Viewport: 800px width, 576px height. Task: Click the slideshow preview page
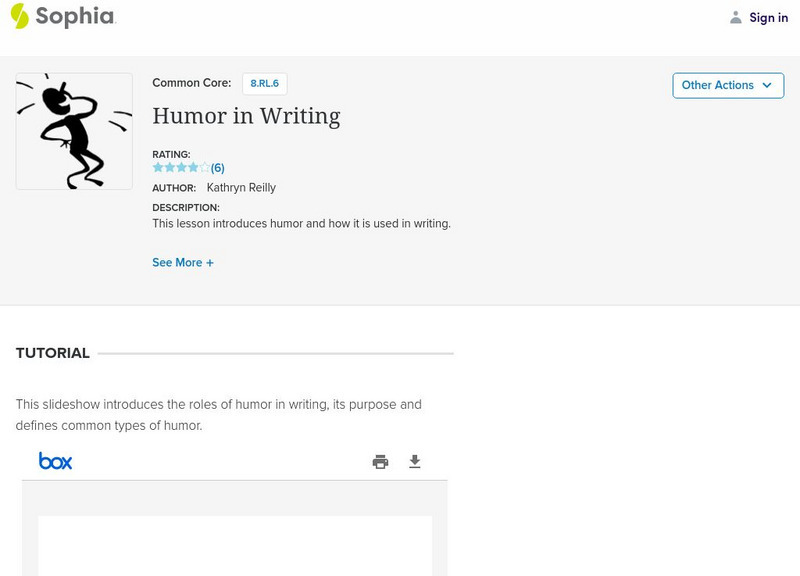pyautogui.click(x=235, y=545)
